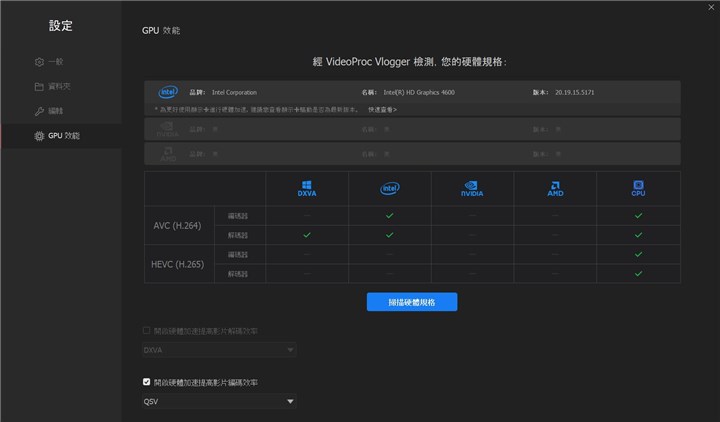Click CPU checkmark for HEVC decoder
The width and height of the screenshot is (720, 422).
coord(638,273)
